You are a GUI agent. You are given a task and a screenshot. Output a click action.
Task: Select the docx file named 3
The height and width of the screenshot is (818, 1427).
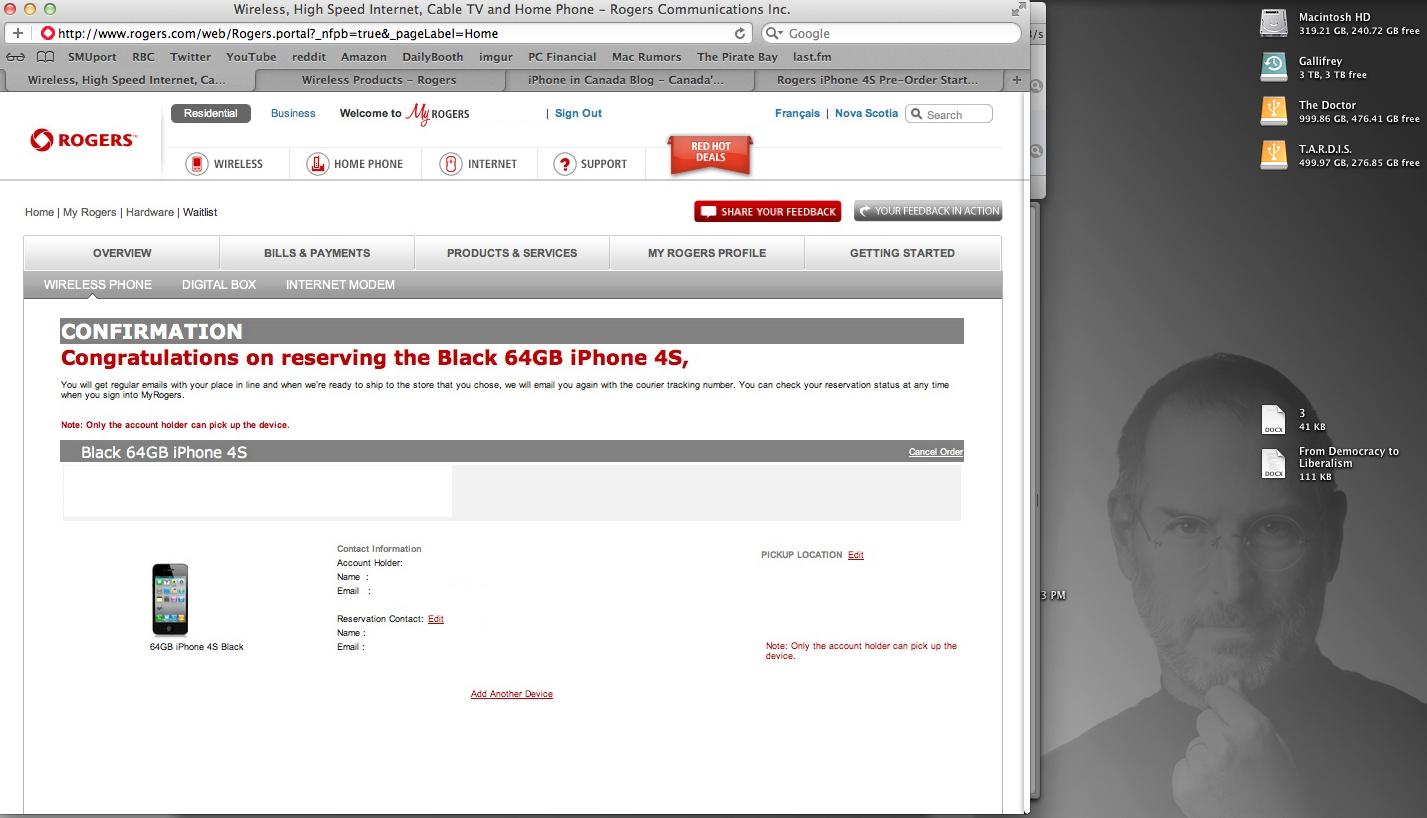coord(1273,419)
